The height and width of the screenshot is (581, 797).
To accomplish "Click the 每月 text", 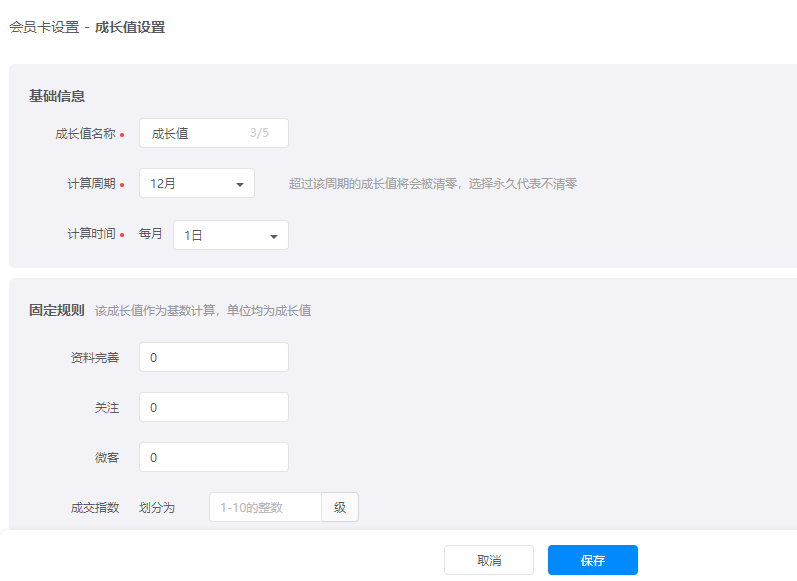I will click(151, 233).
